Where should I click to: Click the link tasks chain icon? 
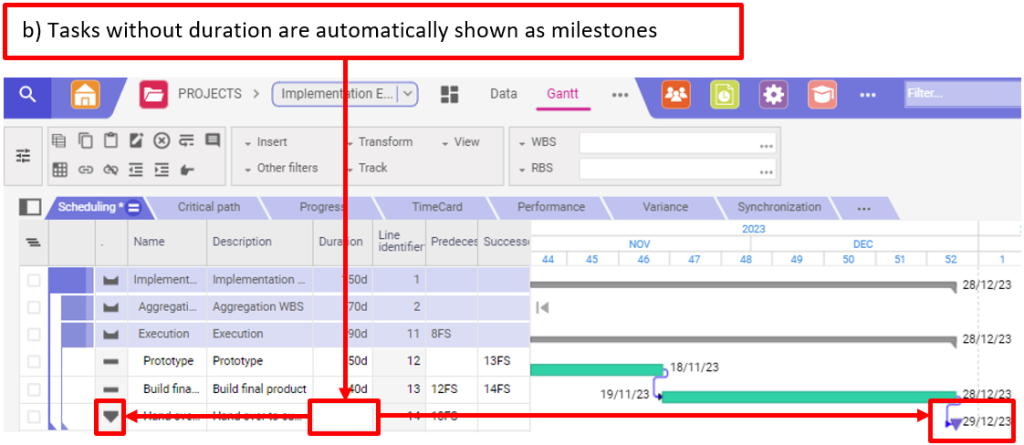(86, 169)
